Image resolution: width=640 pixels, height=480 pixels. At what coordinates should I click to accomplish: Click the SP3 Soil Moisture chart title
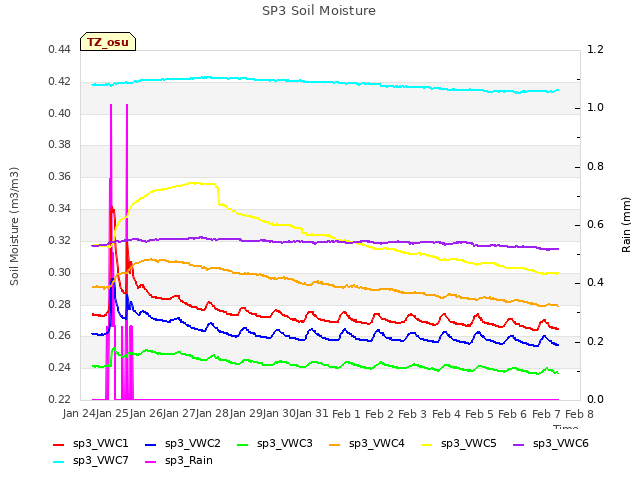(319, 11)
